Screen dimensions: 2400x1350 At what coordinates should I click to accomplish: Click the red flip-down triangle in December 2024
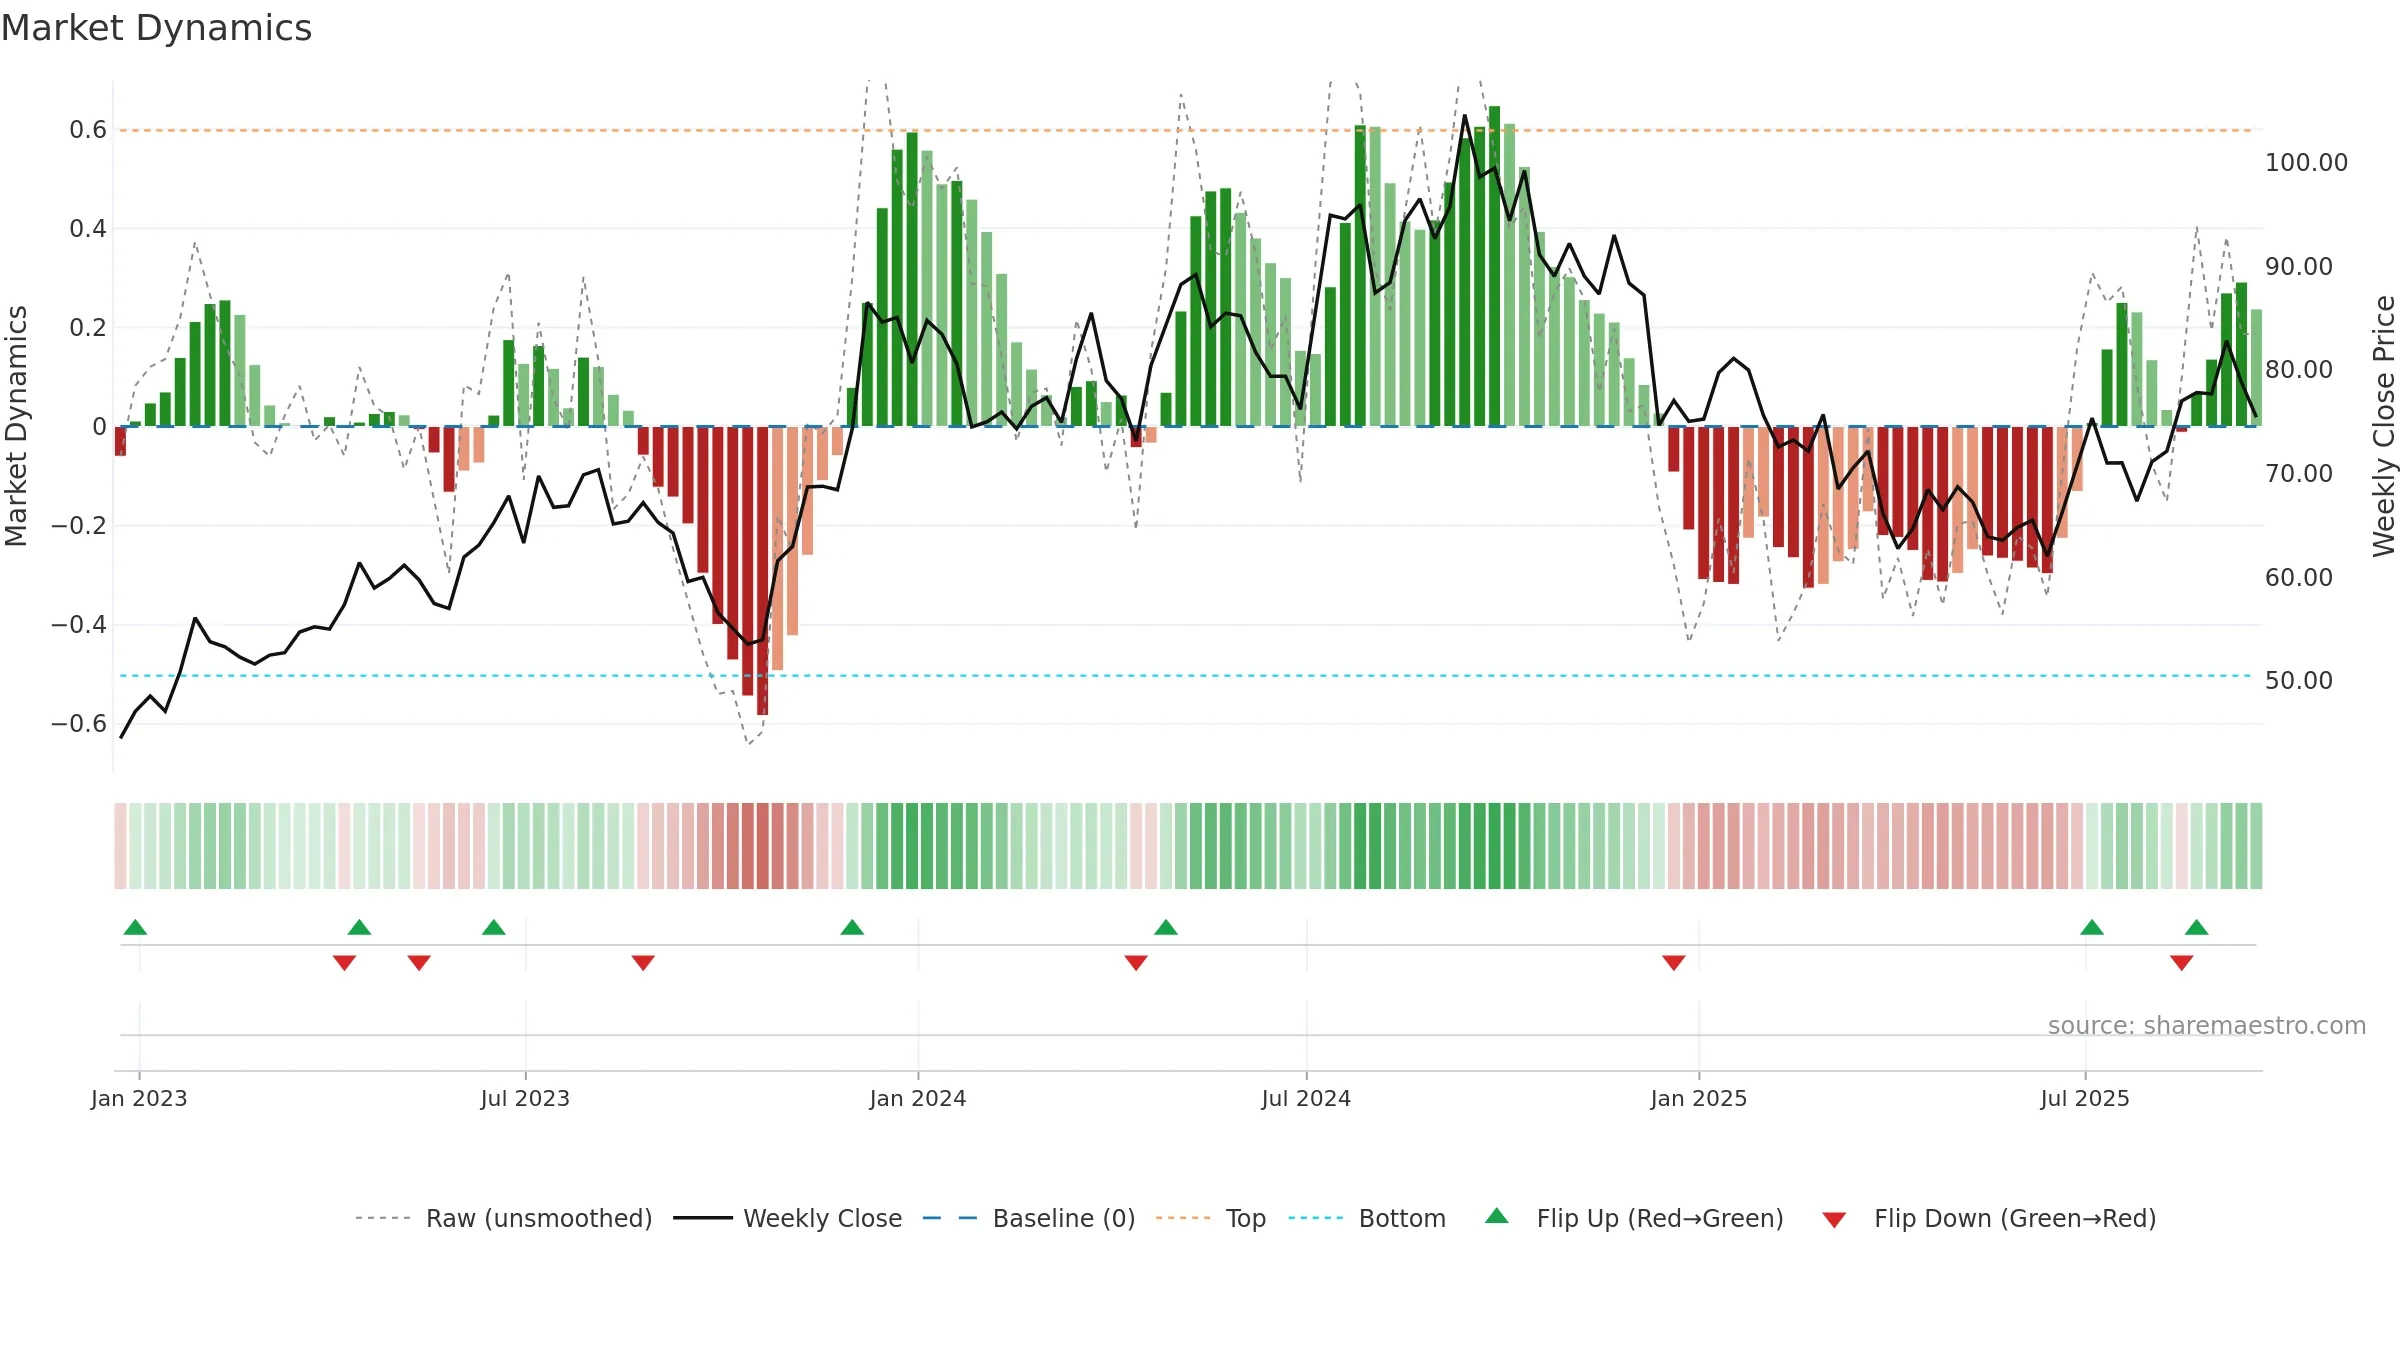1674,963
